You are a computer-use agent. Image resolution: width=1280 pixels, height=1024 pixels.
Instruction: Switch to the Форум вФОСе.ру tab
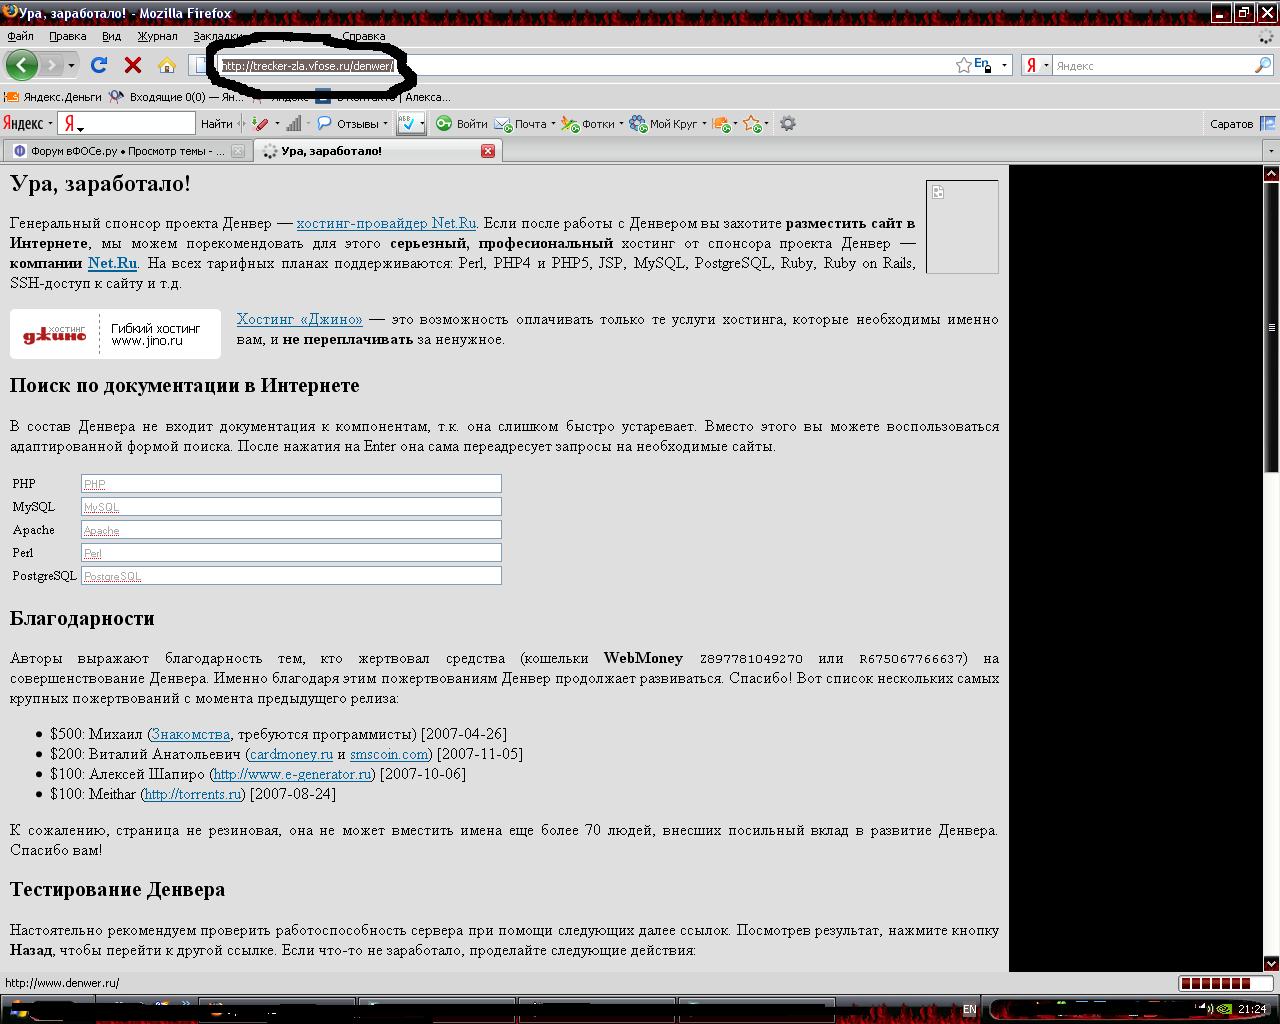[120, 151]
